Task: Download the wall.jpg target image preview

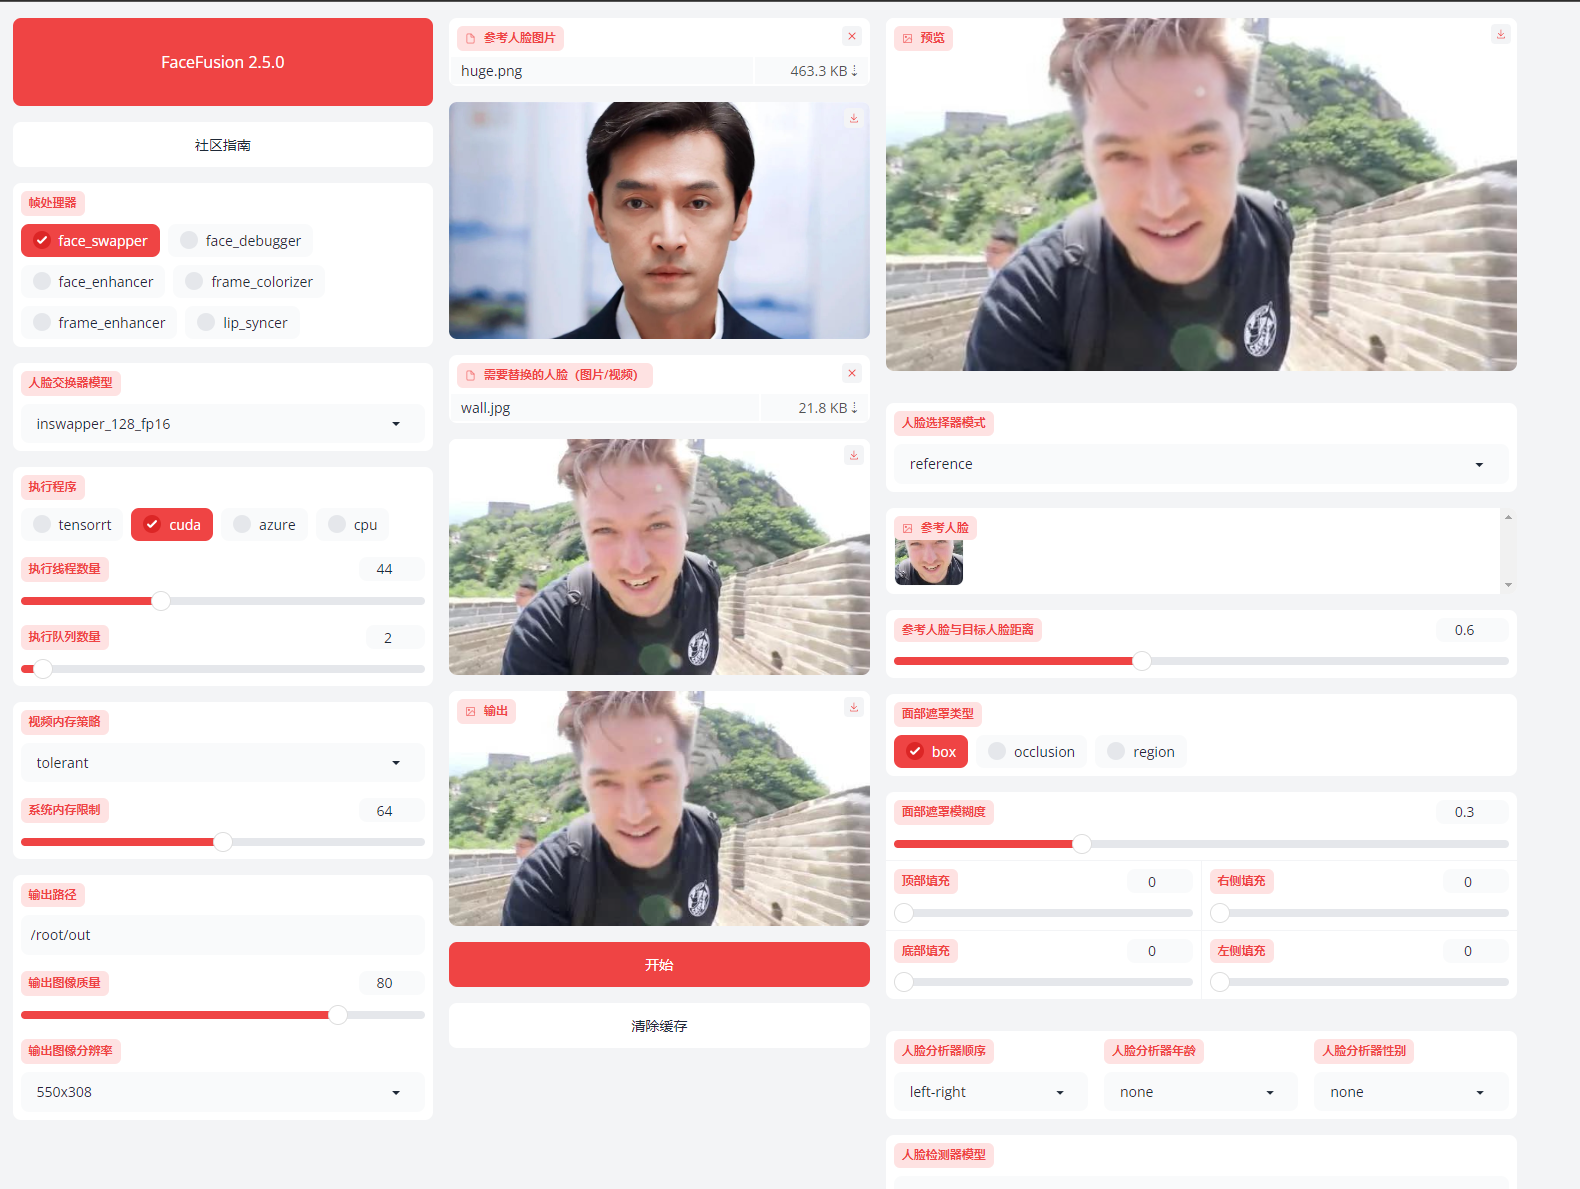Action: [x=854, y=455]
